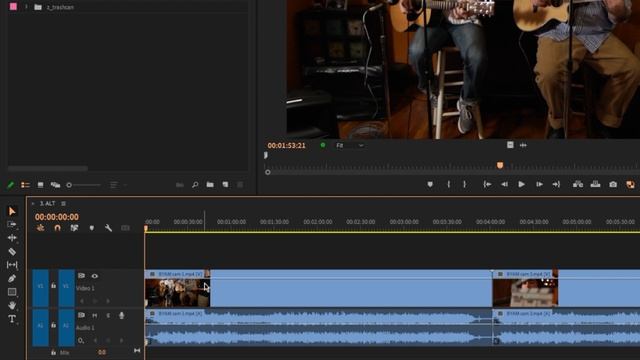
Task: Select the Hand tool
Action: (12, 305)
